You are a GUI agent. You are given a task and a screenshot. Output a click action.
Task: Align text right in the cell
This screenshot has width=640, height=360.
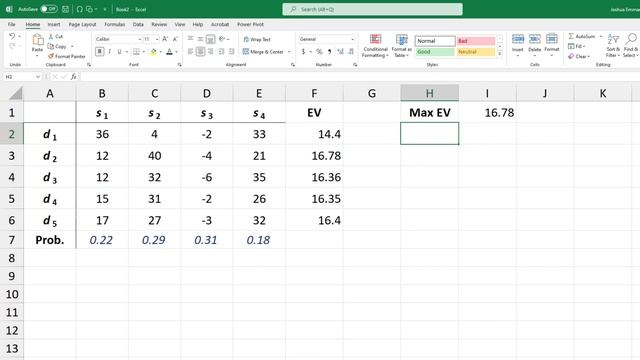[x=211, y=52]
